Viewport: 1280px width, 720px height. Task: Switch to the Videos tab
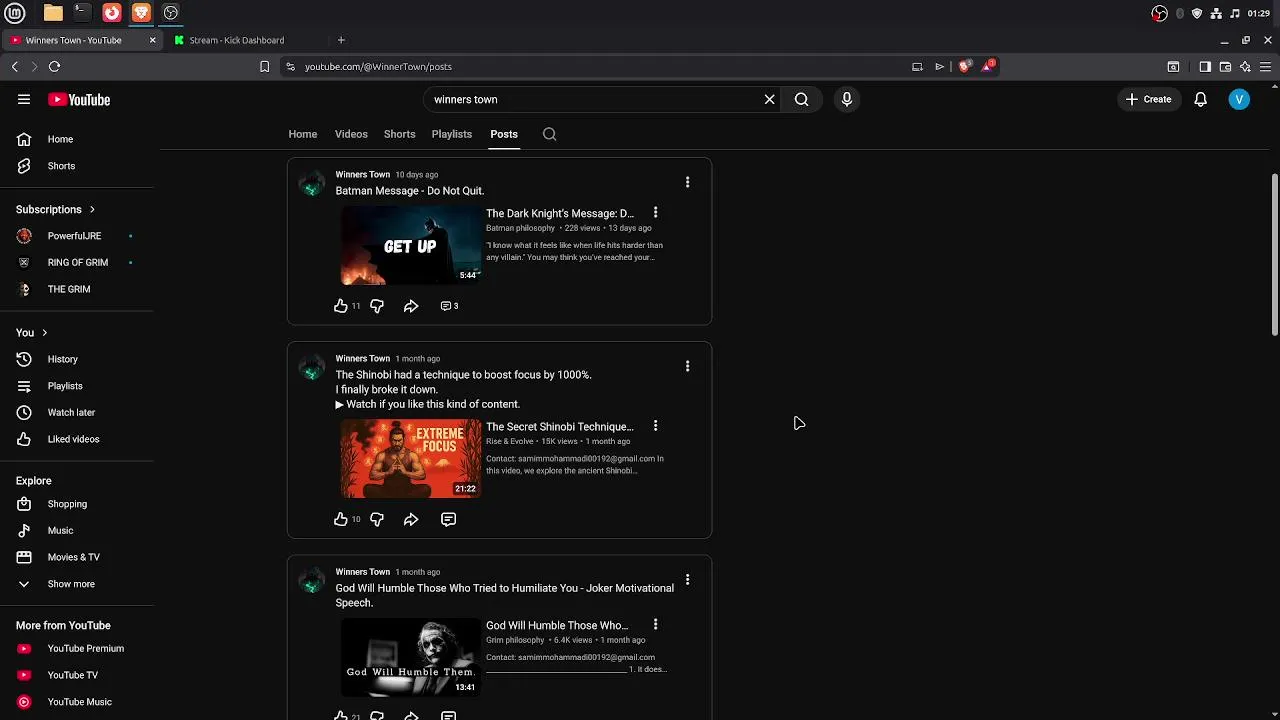[351, 134]
